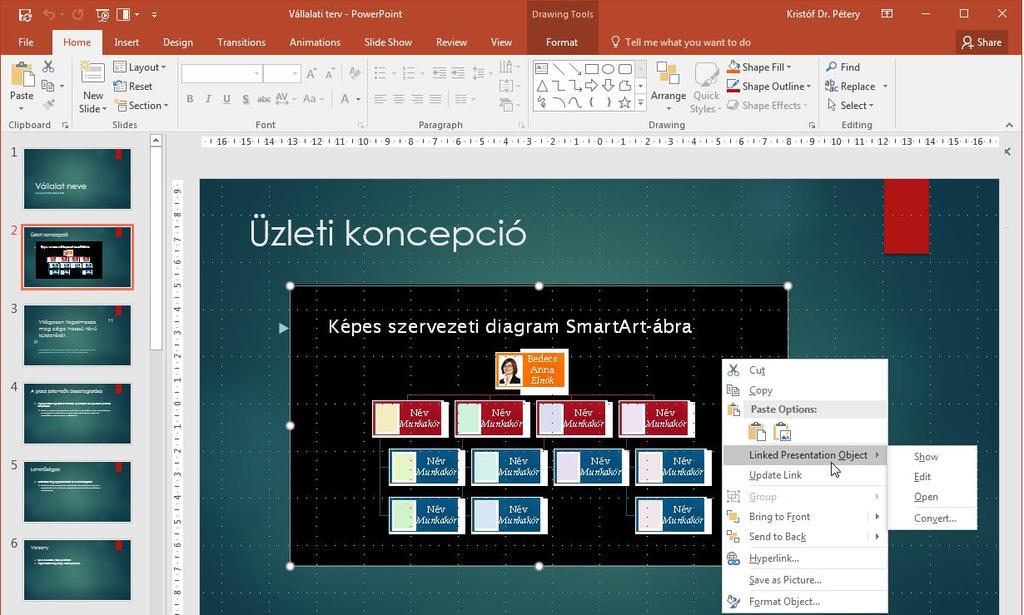Image resolution: width=1024 pixels, height=615 pixels.
Task: Justify paragraph text
Action: [436, 99]
